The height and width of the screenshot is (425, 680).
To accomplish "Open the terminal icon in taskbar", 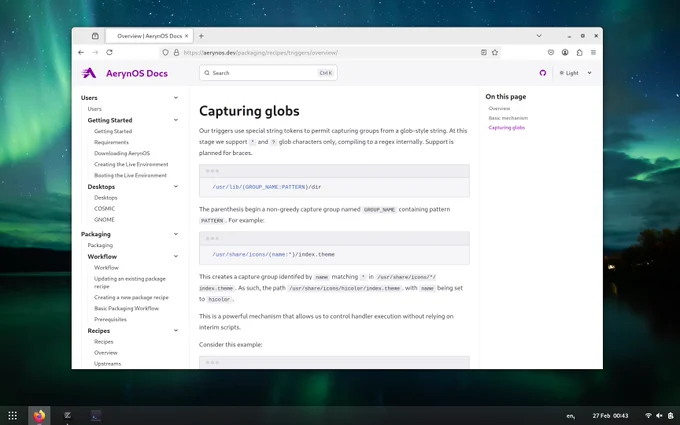I will pyautogui.click(x=96, y=415).
